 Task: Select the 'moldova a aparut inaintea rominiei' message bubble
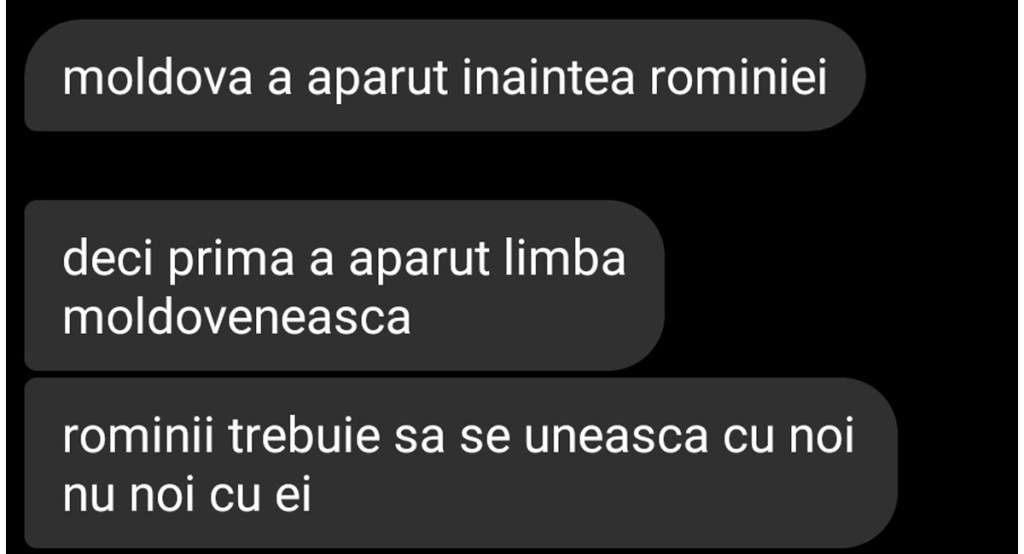pyautogui.click(x=445, y=75)
